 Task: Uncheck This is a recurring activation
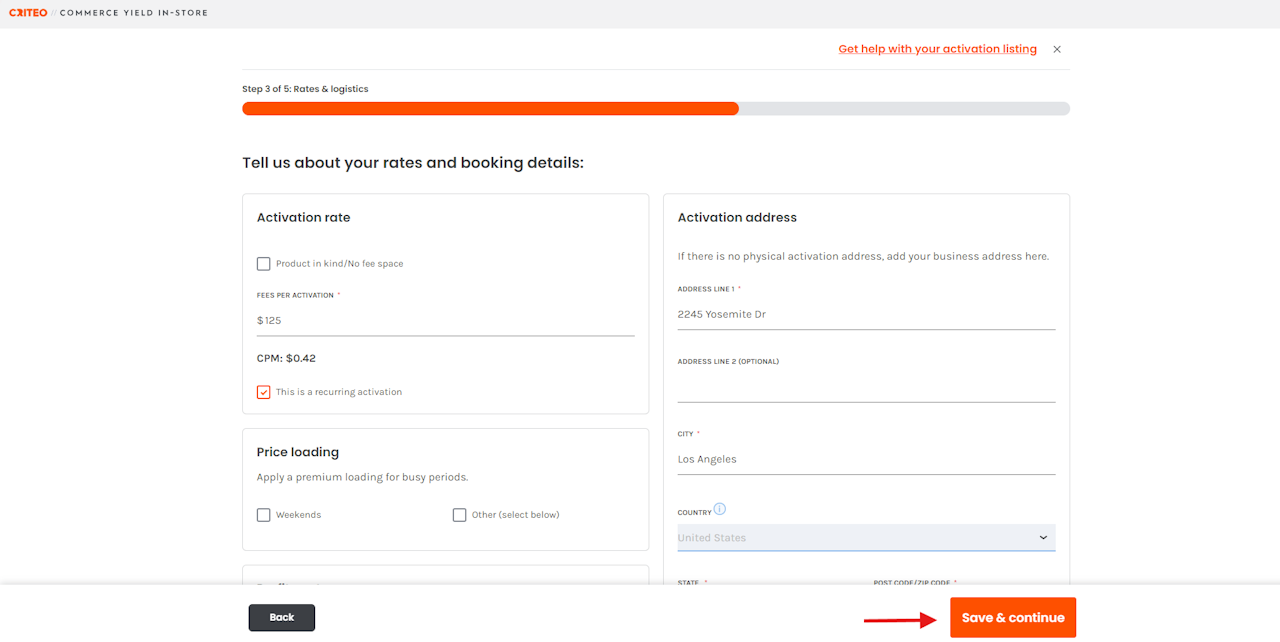coord(264,392)
